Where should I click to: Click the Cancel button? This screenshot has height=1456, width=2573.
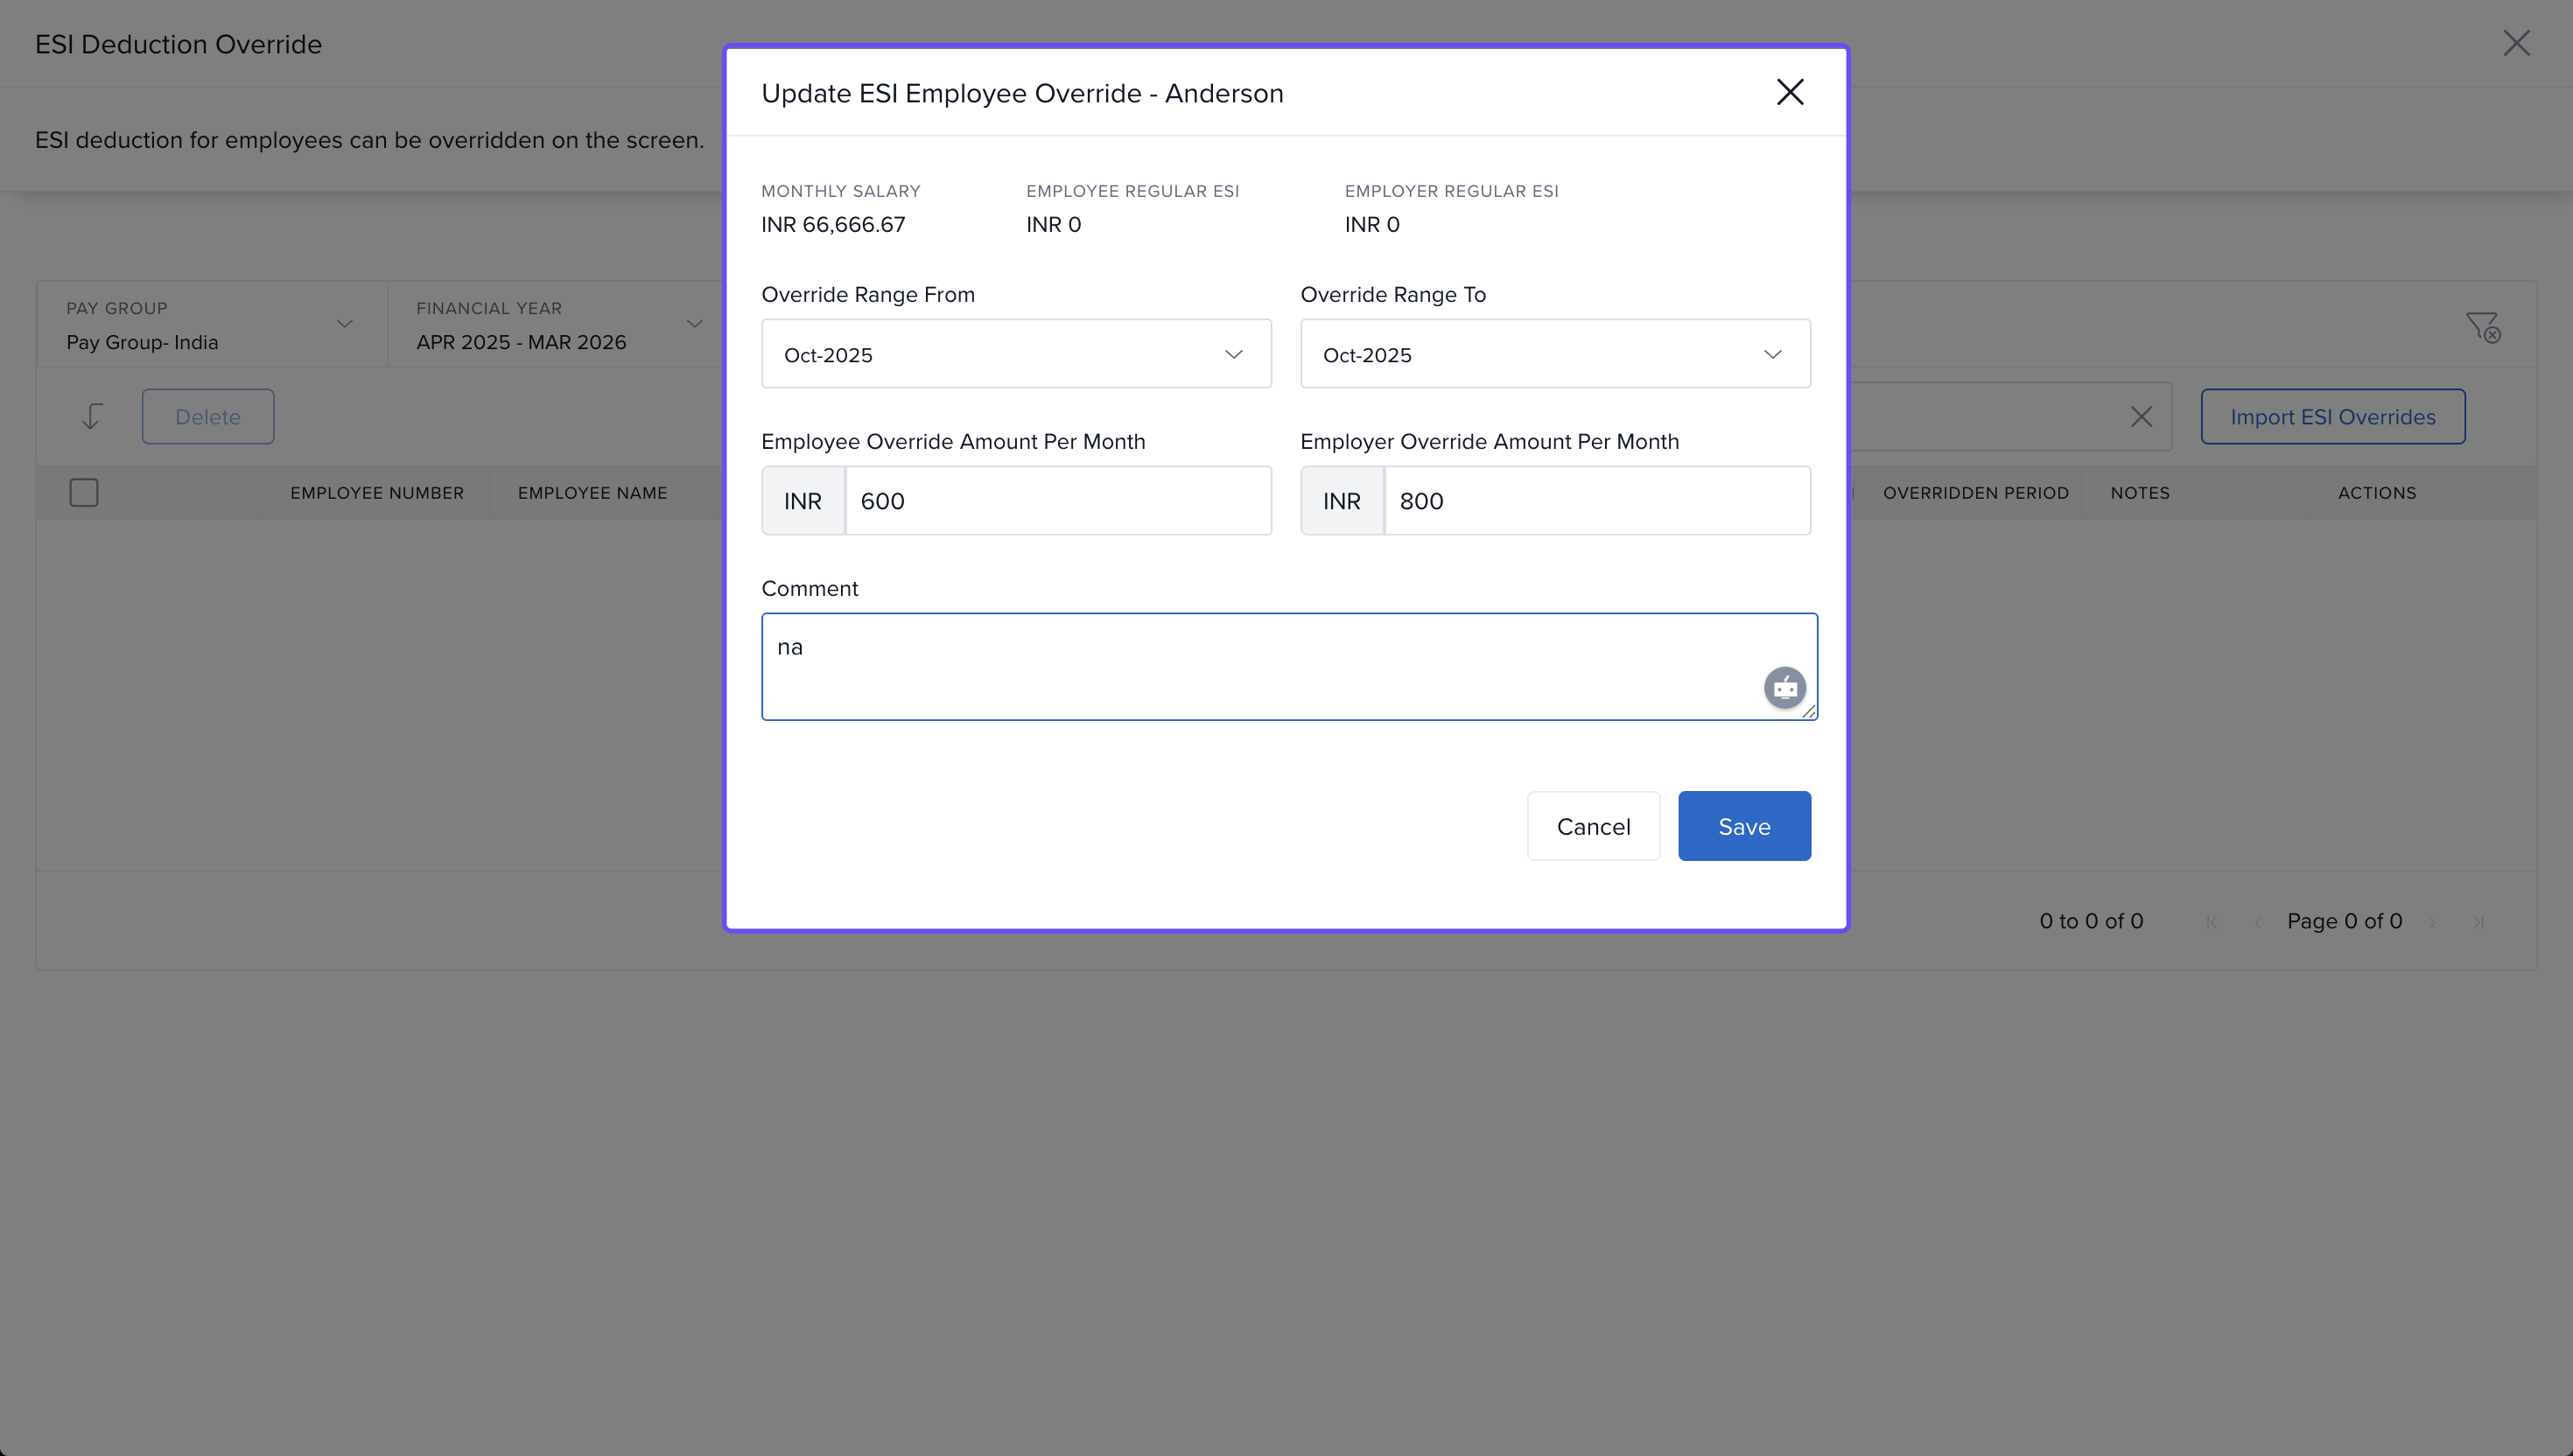coord(1593,826)
